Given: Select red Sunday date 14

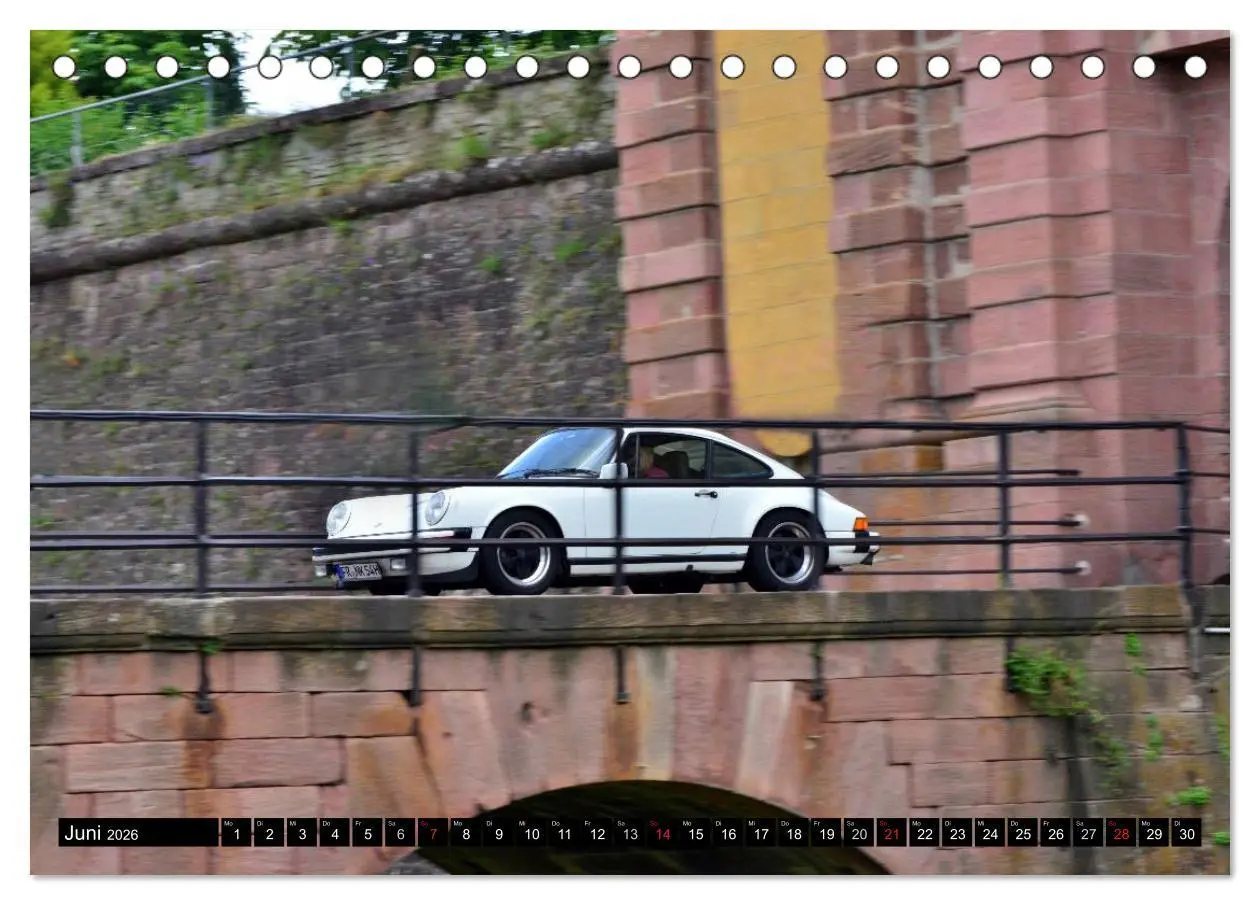Looking at the screenshot, I should (662, 833).
